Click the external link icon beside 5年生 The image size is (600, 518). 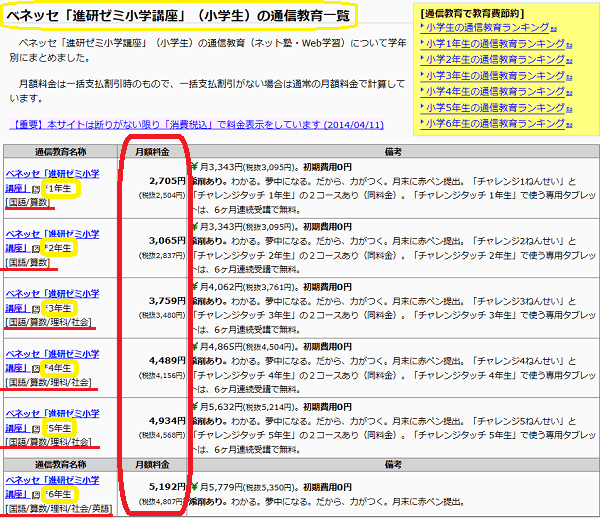click(x=36, y=428)
